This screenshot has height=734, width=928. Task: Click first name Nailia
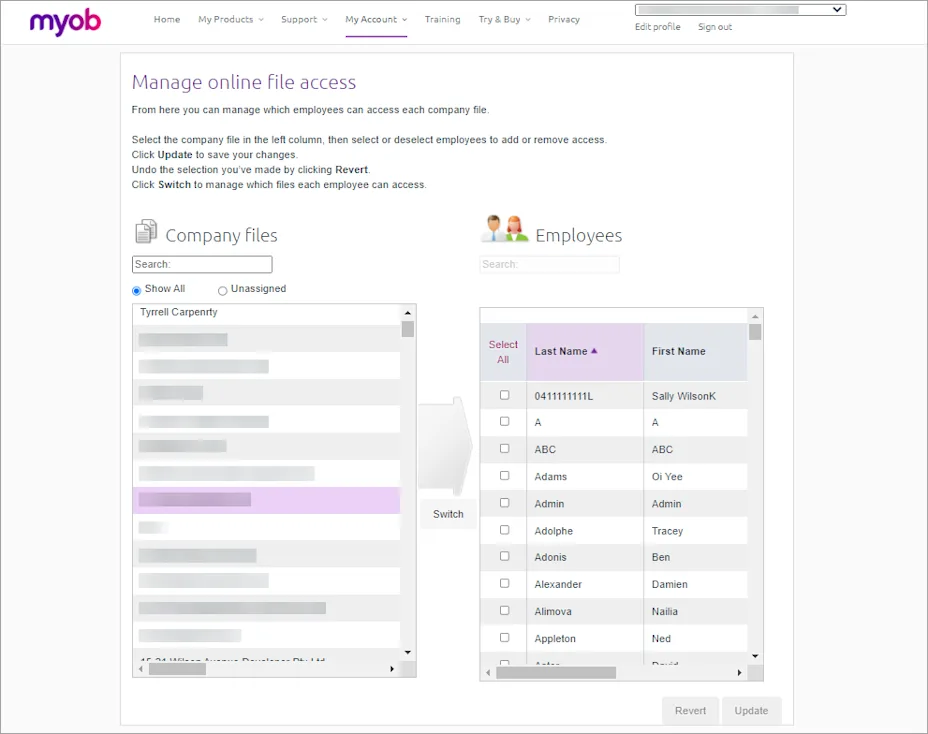[x=665, y=611]
